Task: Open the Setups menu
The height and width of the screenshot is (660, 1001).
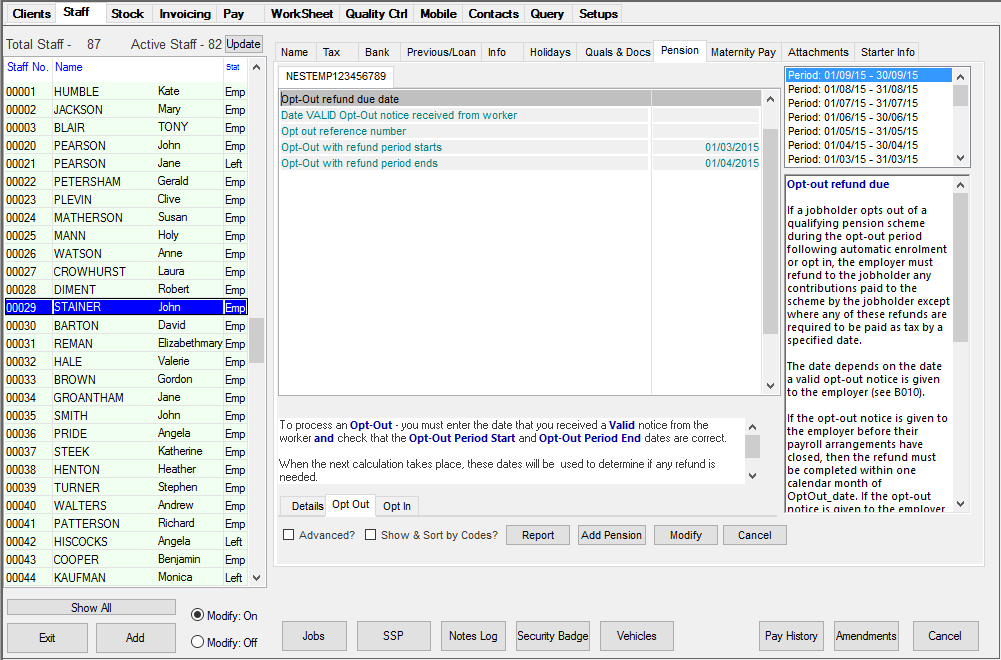Action: (597, 13)
